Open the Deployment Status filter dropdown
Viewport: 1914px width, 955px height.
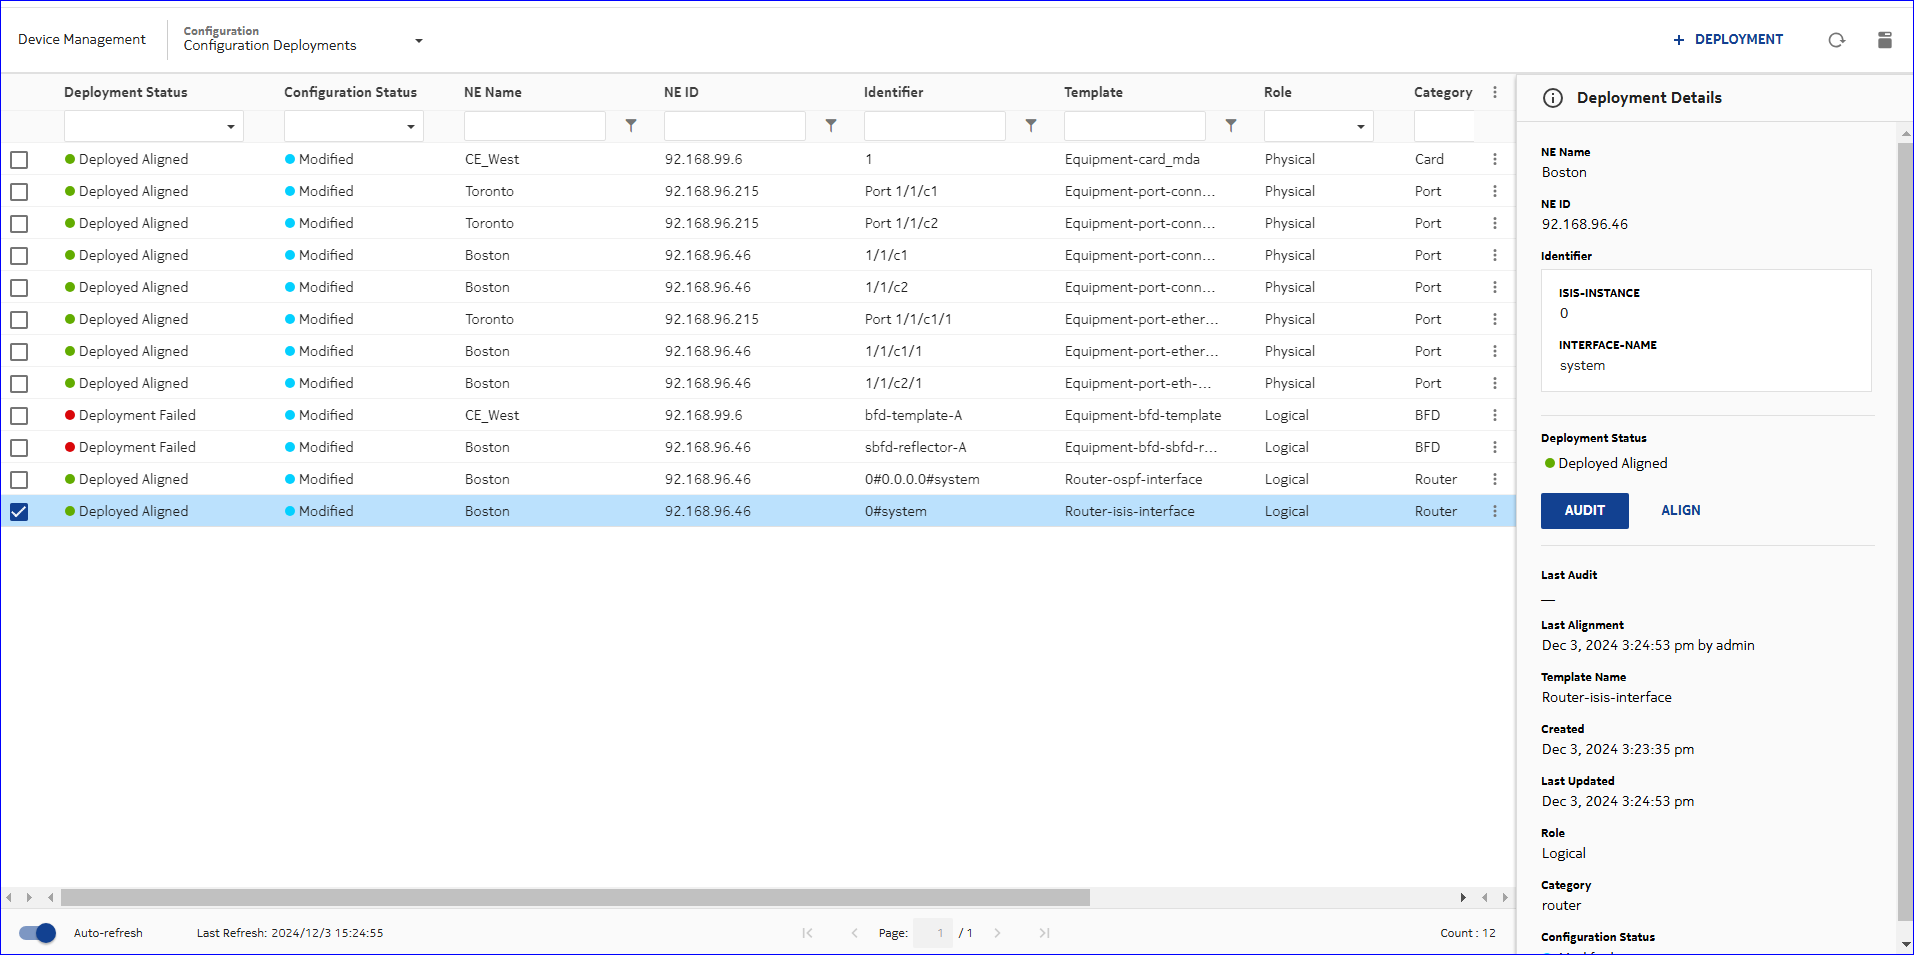[x=153, y=127]
